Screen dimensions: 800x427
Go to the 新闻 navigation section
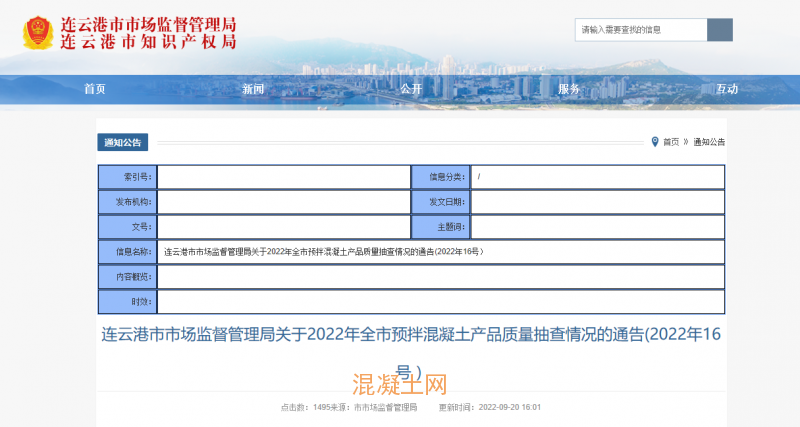point(252,89)
